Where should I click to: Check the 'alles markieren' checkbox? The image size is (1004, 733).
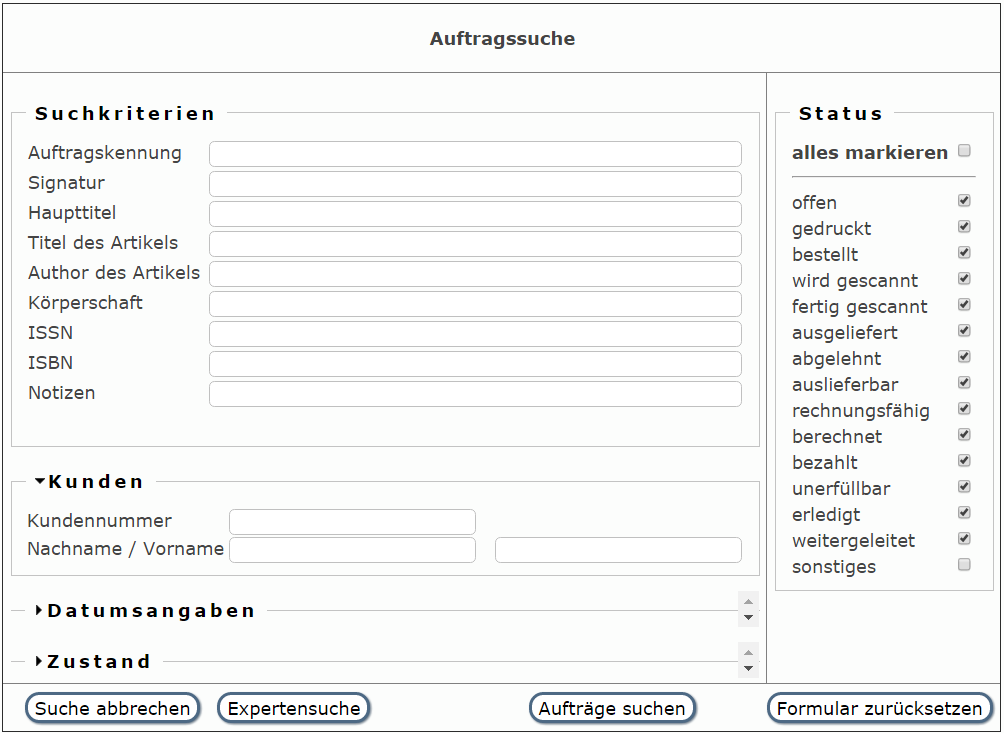pos(964,151)
